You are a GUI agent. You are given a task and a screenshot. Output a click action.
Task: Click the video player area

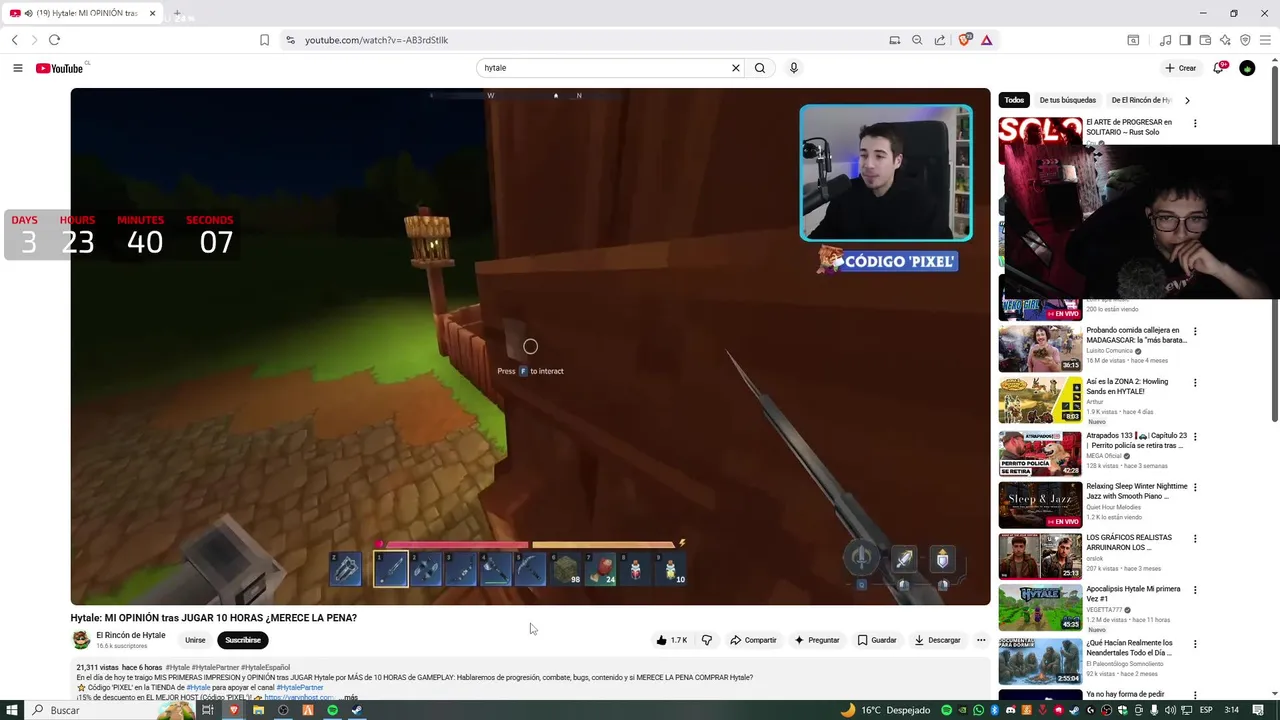530,346
